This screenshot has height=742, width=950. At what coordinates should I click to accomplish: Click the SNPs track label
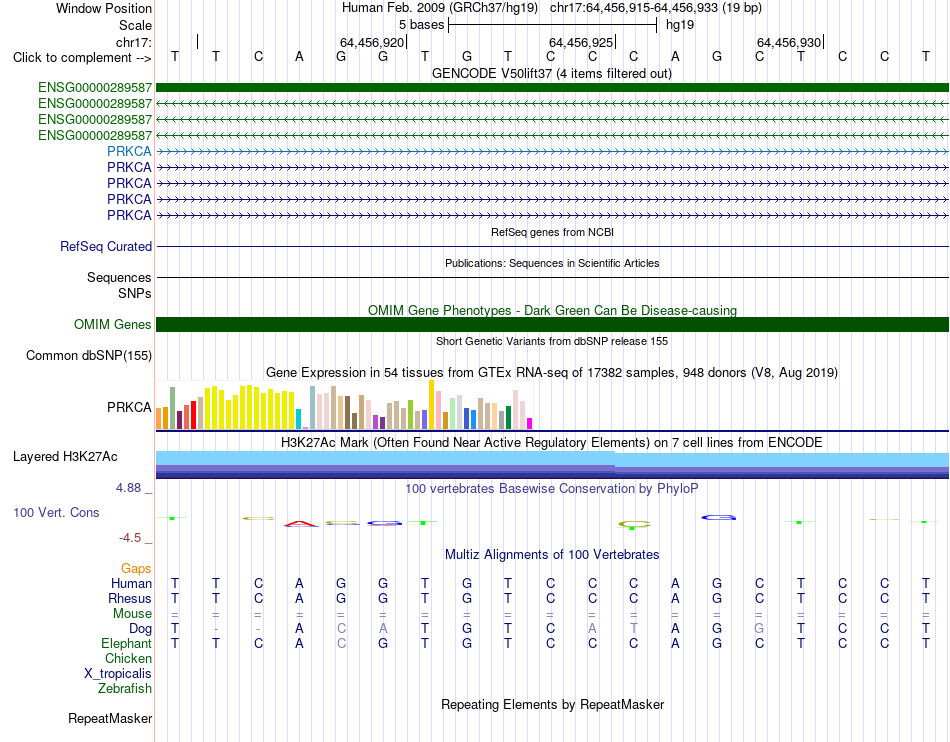[x=135, y=293]
